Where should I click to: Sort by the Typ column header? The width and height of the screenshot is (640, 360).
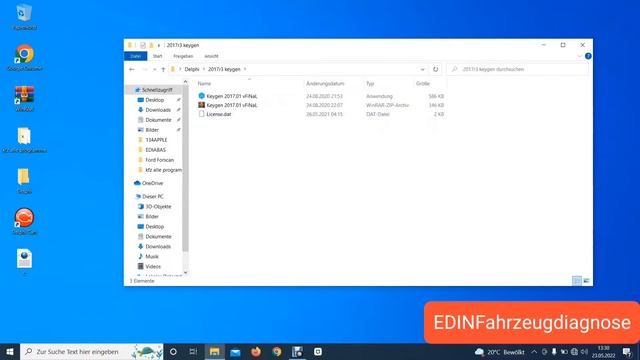tap(370, 83)
